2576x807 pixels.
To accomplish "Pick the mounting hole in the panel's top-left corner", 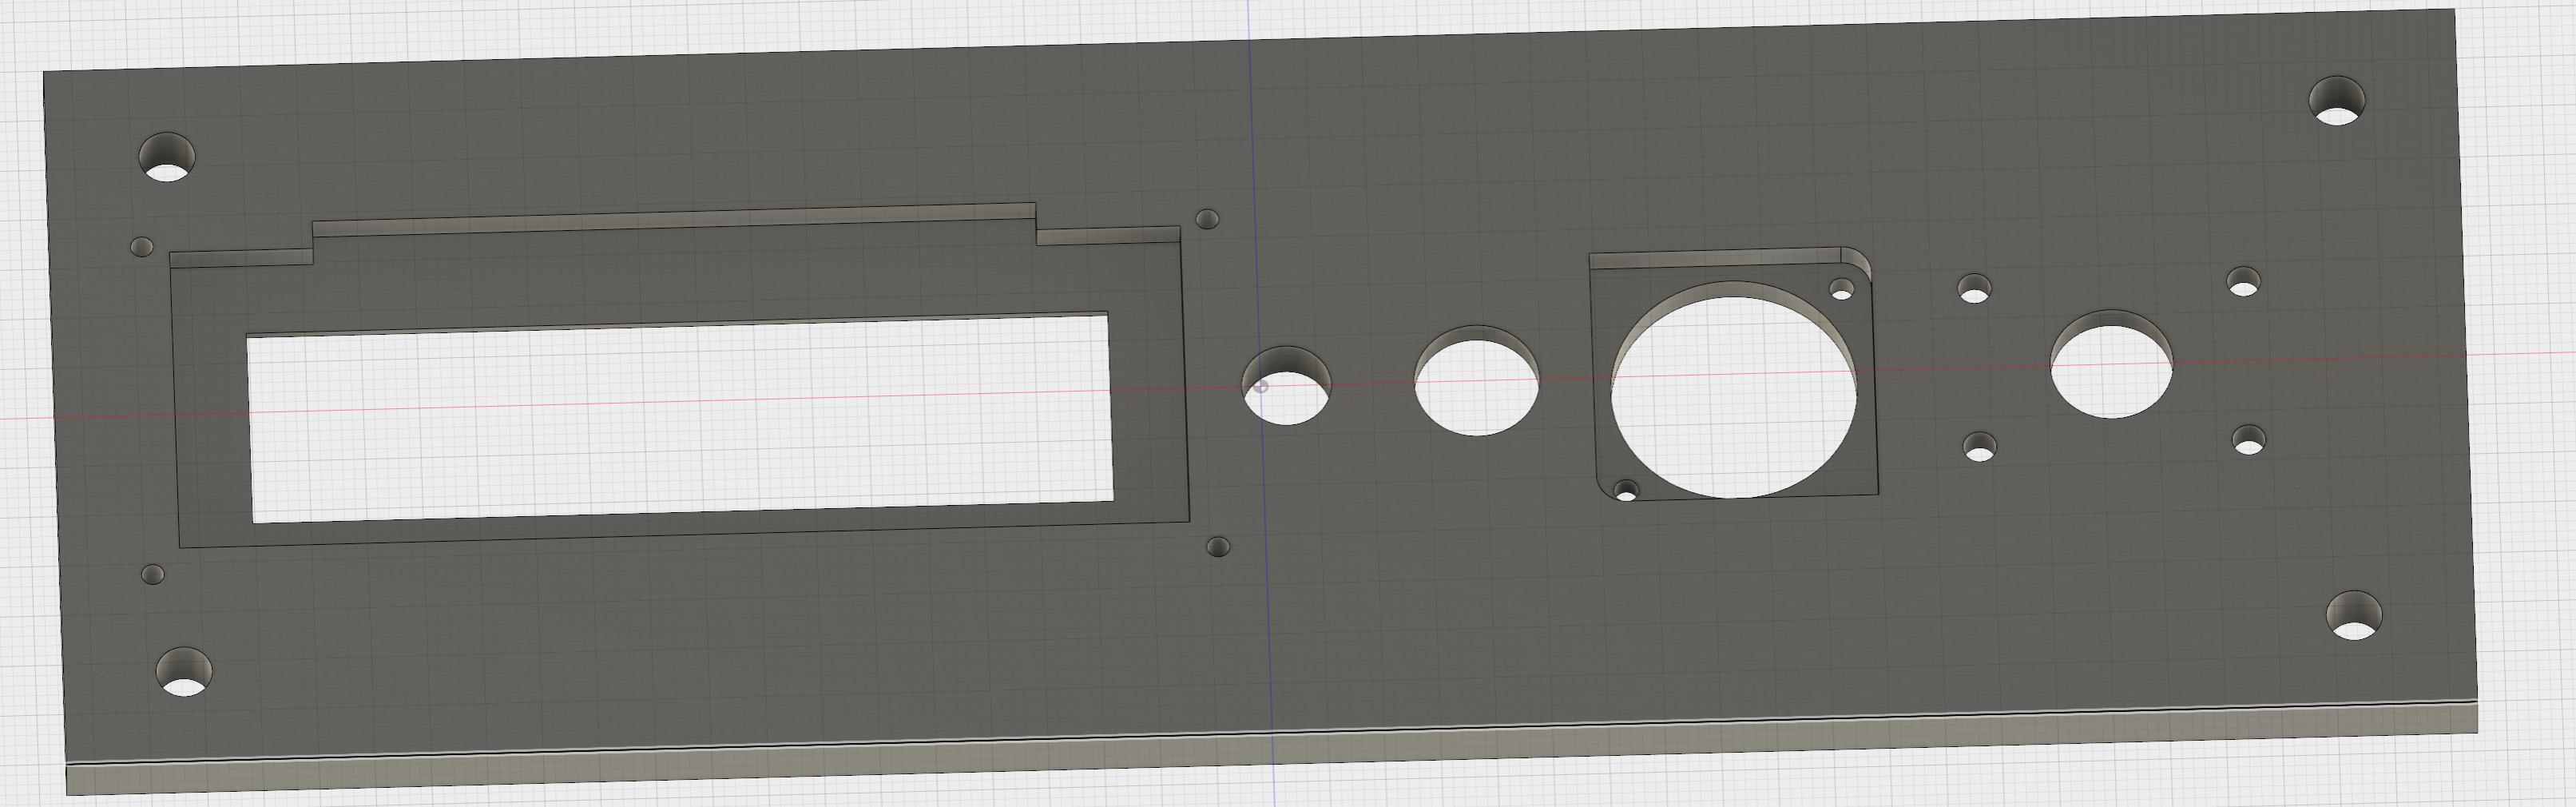I will pos(167,157).
